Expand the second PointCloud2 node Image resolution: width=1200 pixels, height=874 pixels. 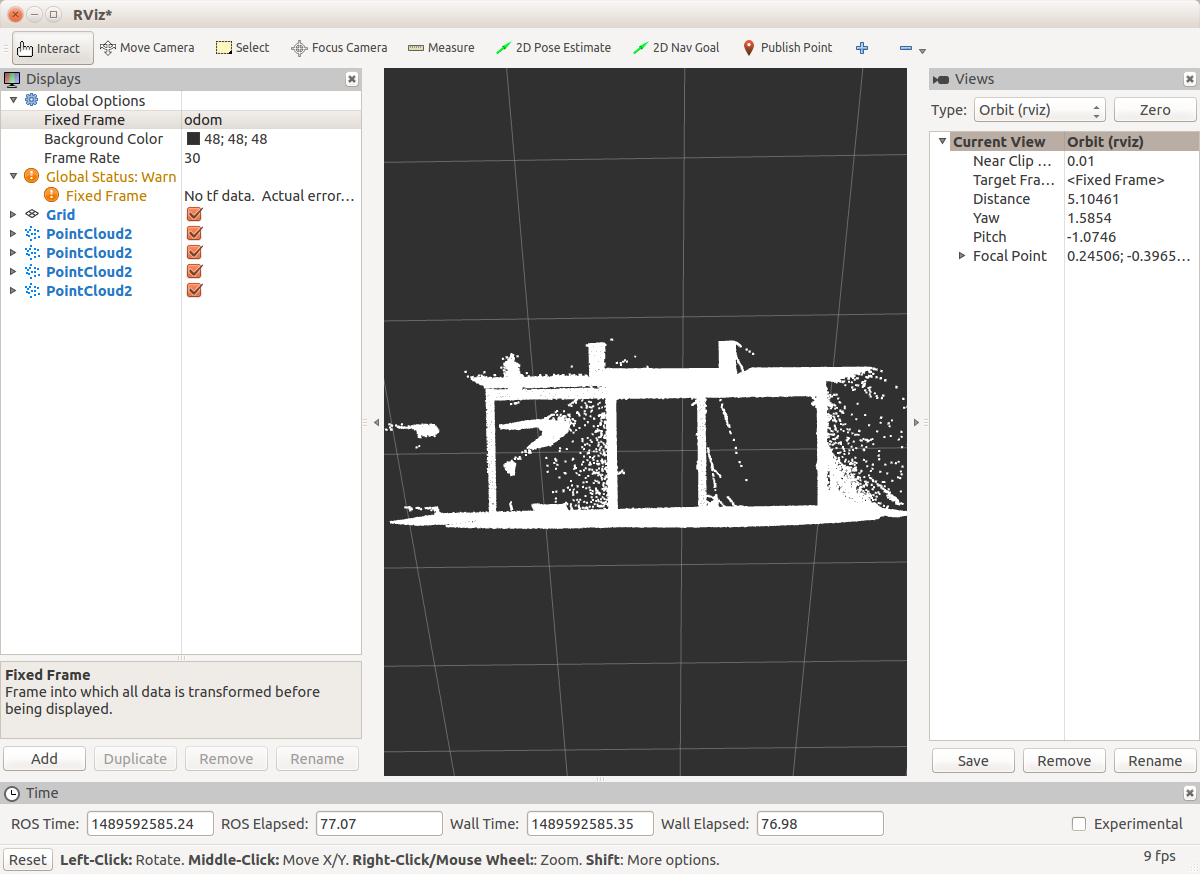[x=13, y=252]
